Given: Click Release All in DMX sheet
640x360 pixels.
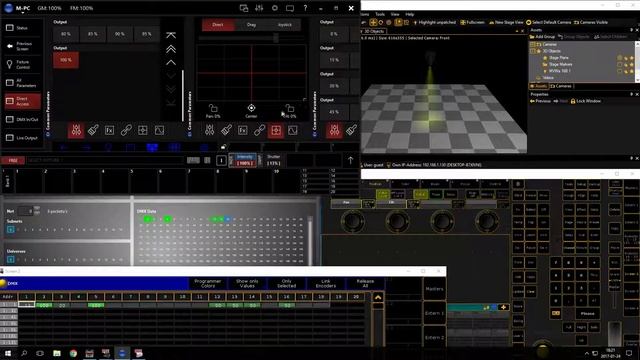Looking at the screenshot, I should (365, 283).
